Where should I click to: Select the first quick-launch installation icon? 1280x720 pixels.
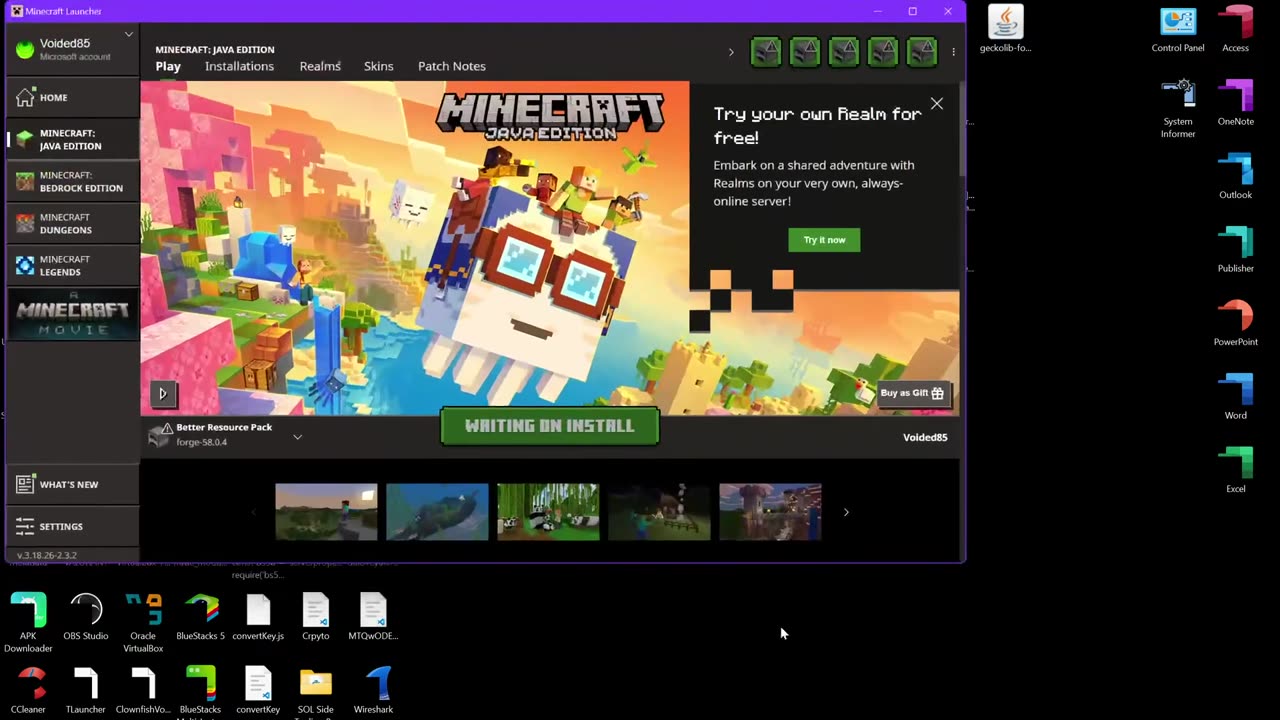click(x=766, y=52)
